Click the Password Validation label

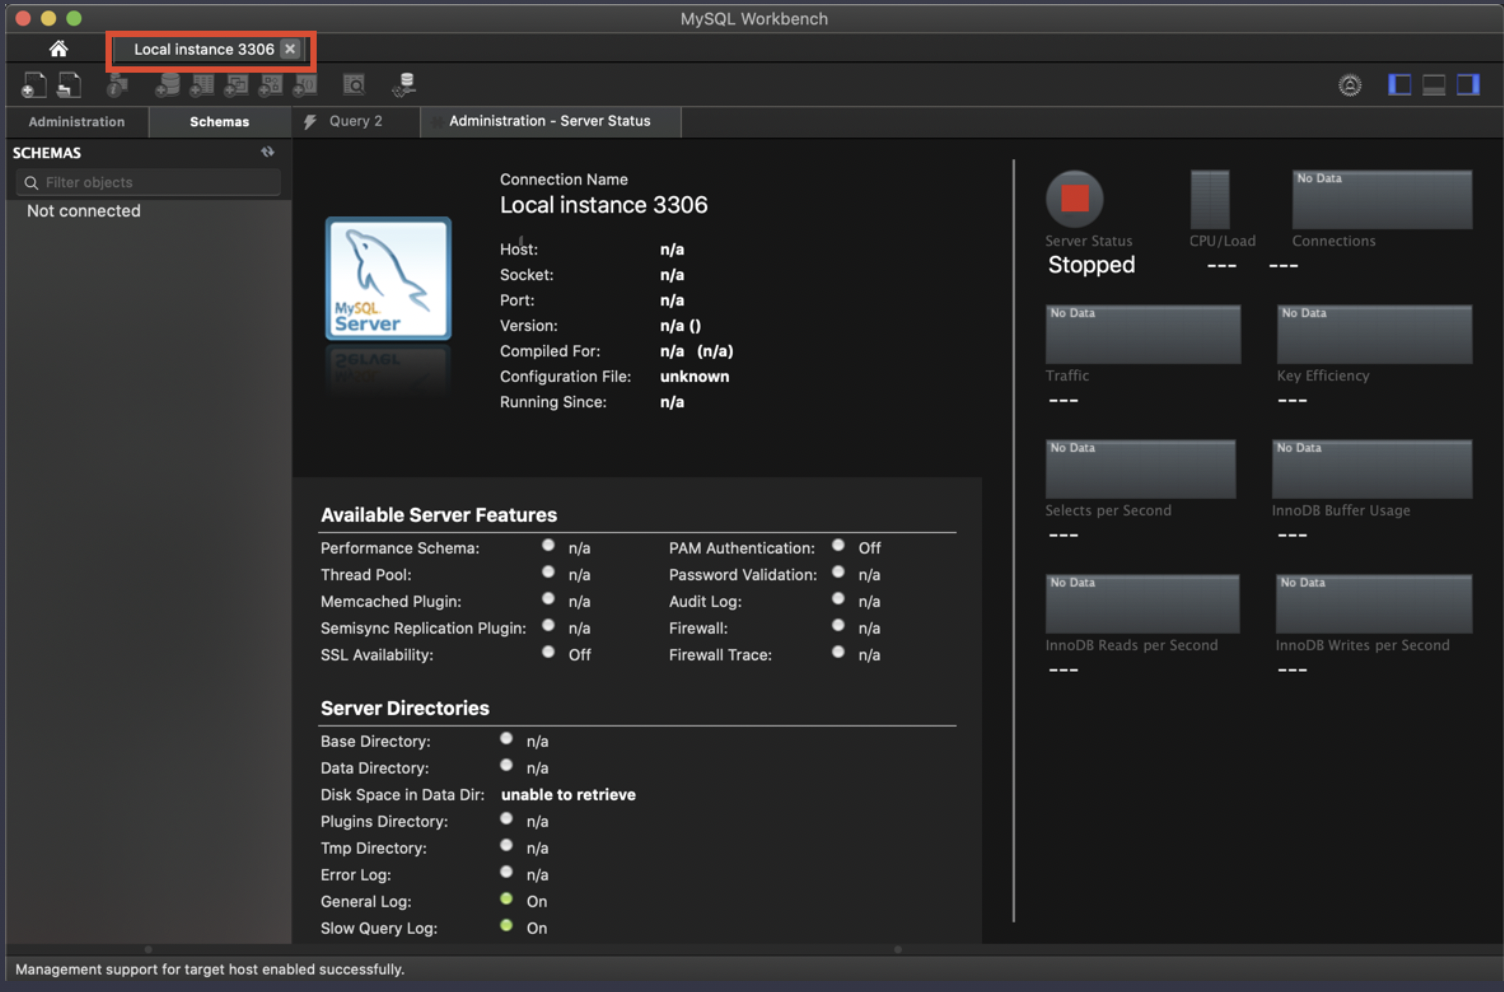click(743, 575)
